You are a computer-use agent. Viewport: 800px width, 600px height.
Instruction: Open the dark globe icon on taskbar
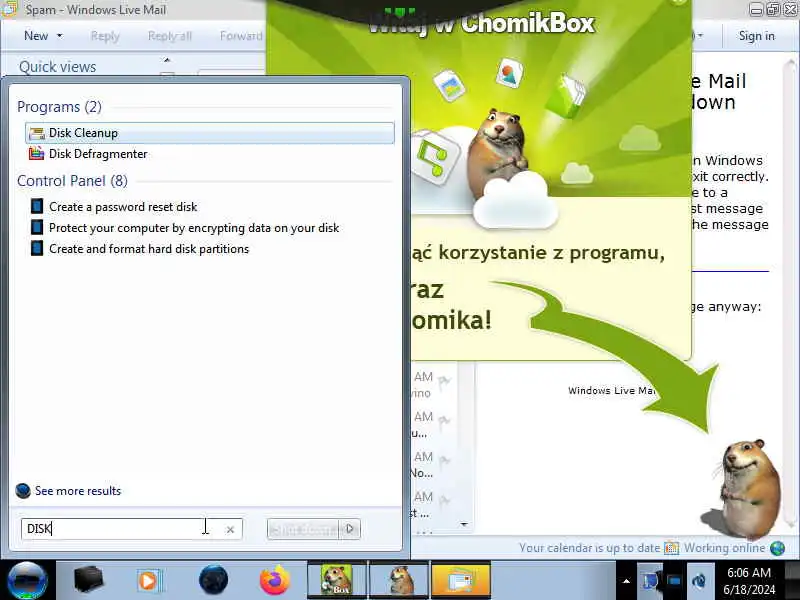[x=213, y=580]
